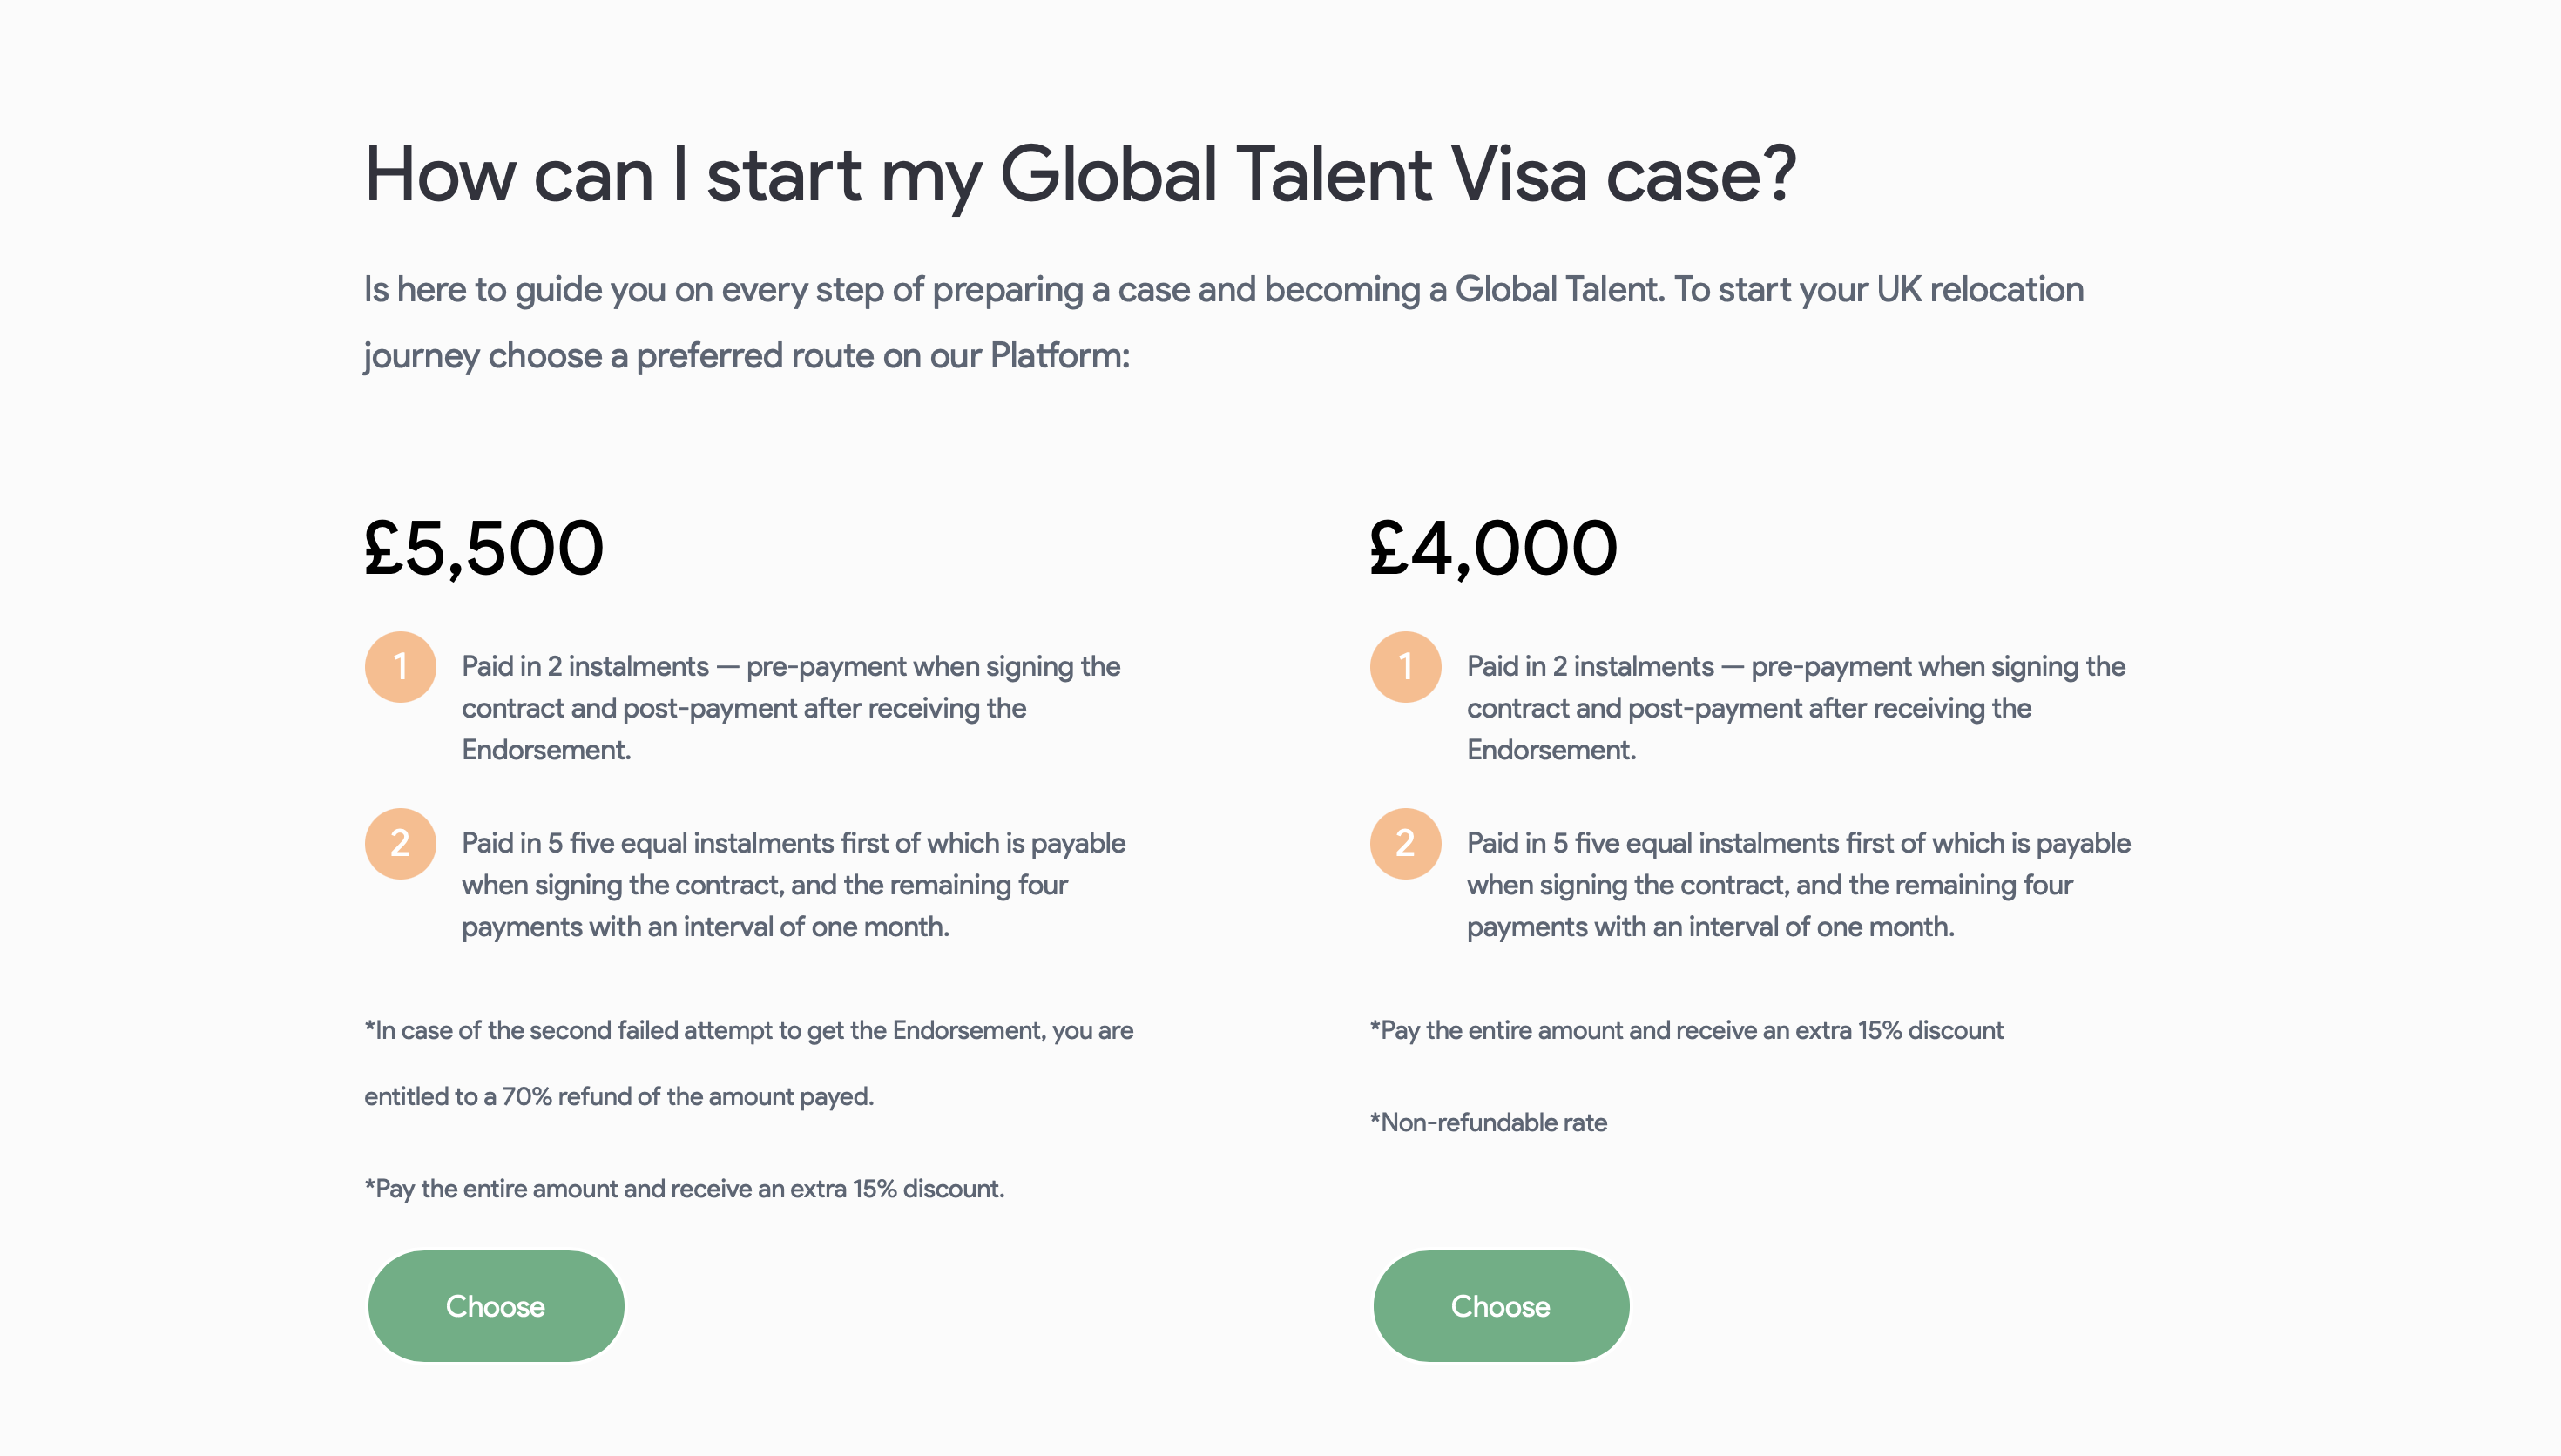Click 'journey choose a preferred route' text line
Screen dimensions: 2561x1456
coord(747,356)
